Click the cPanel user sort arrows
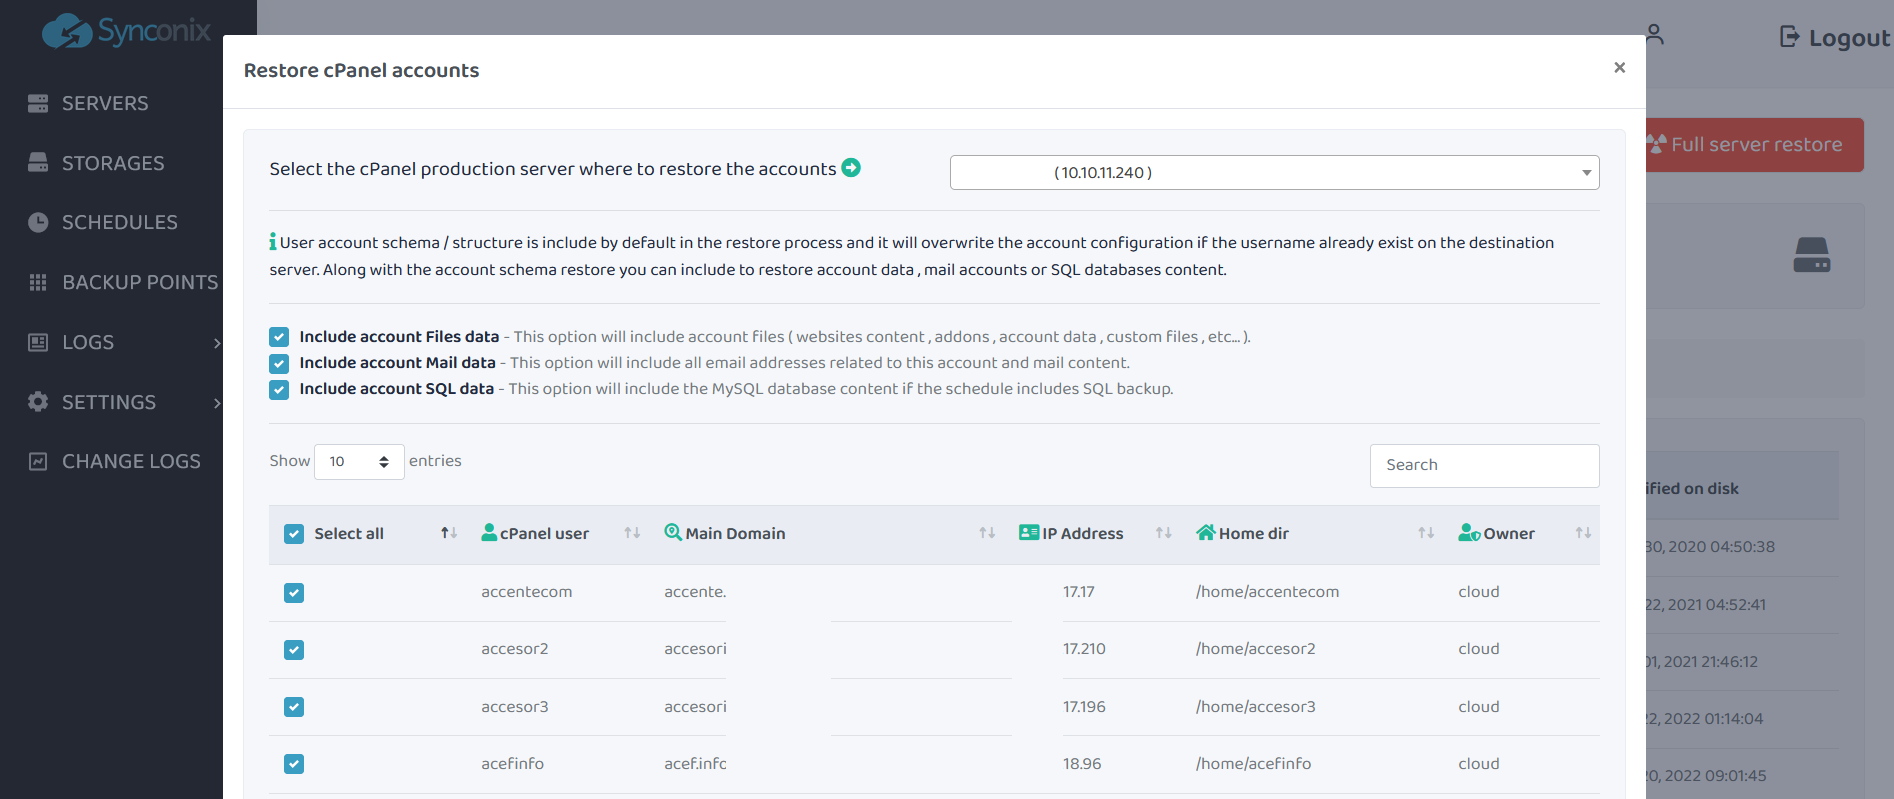The image size is (1894, 799). (x=632, y=533)
